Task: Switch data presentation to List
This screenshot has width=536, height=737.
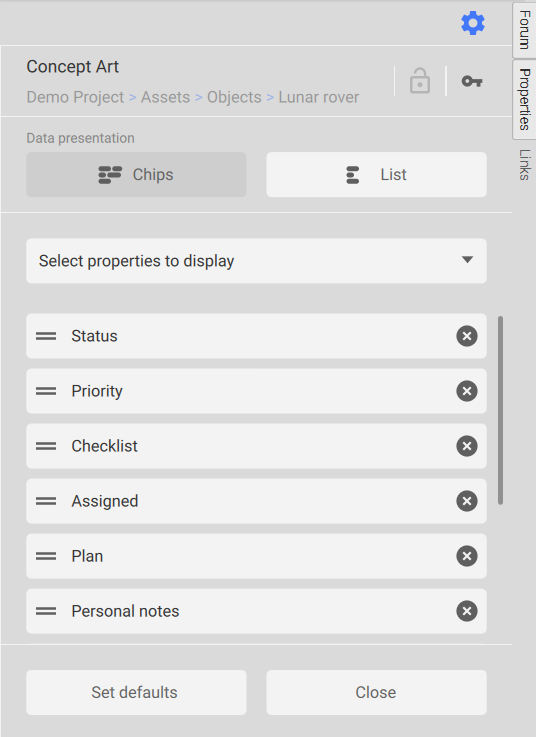Action: click(x=377, y=174)
